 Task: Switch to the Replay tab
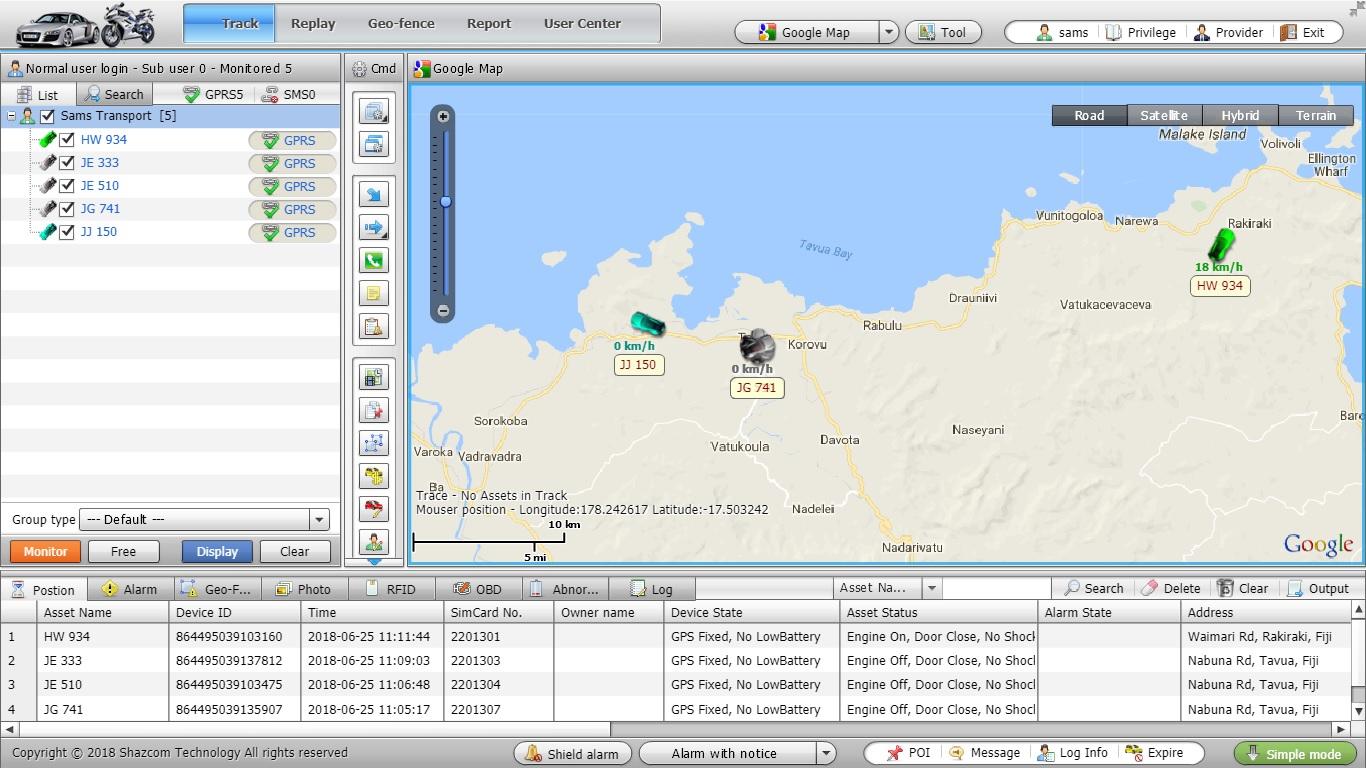313,24
